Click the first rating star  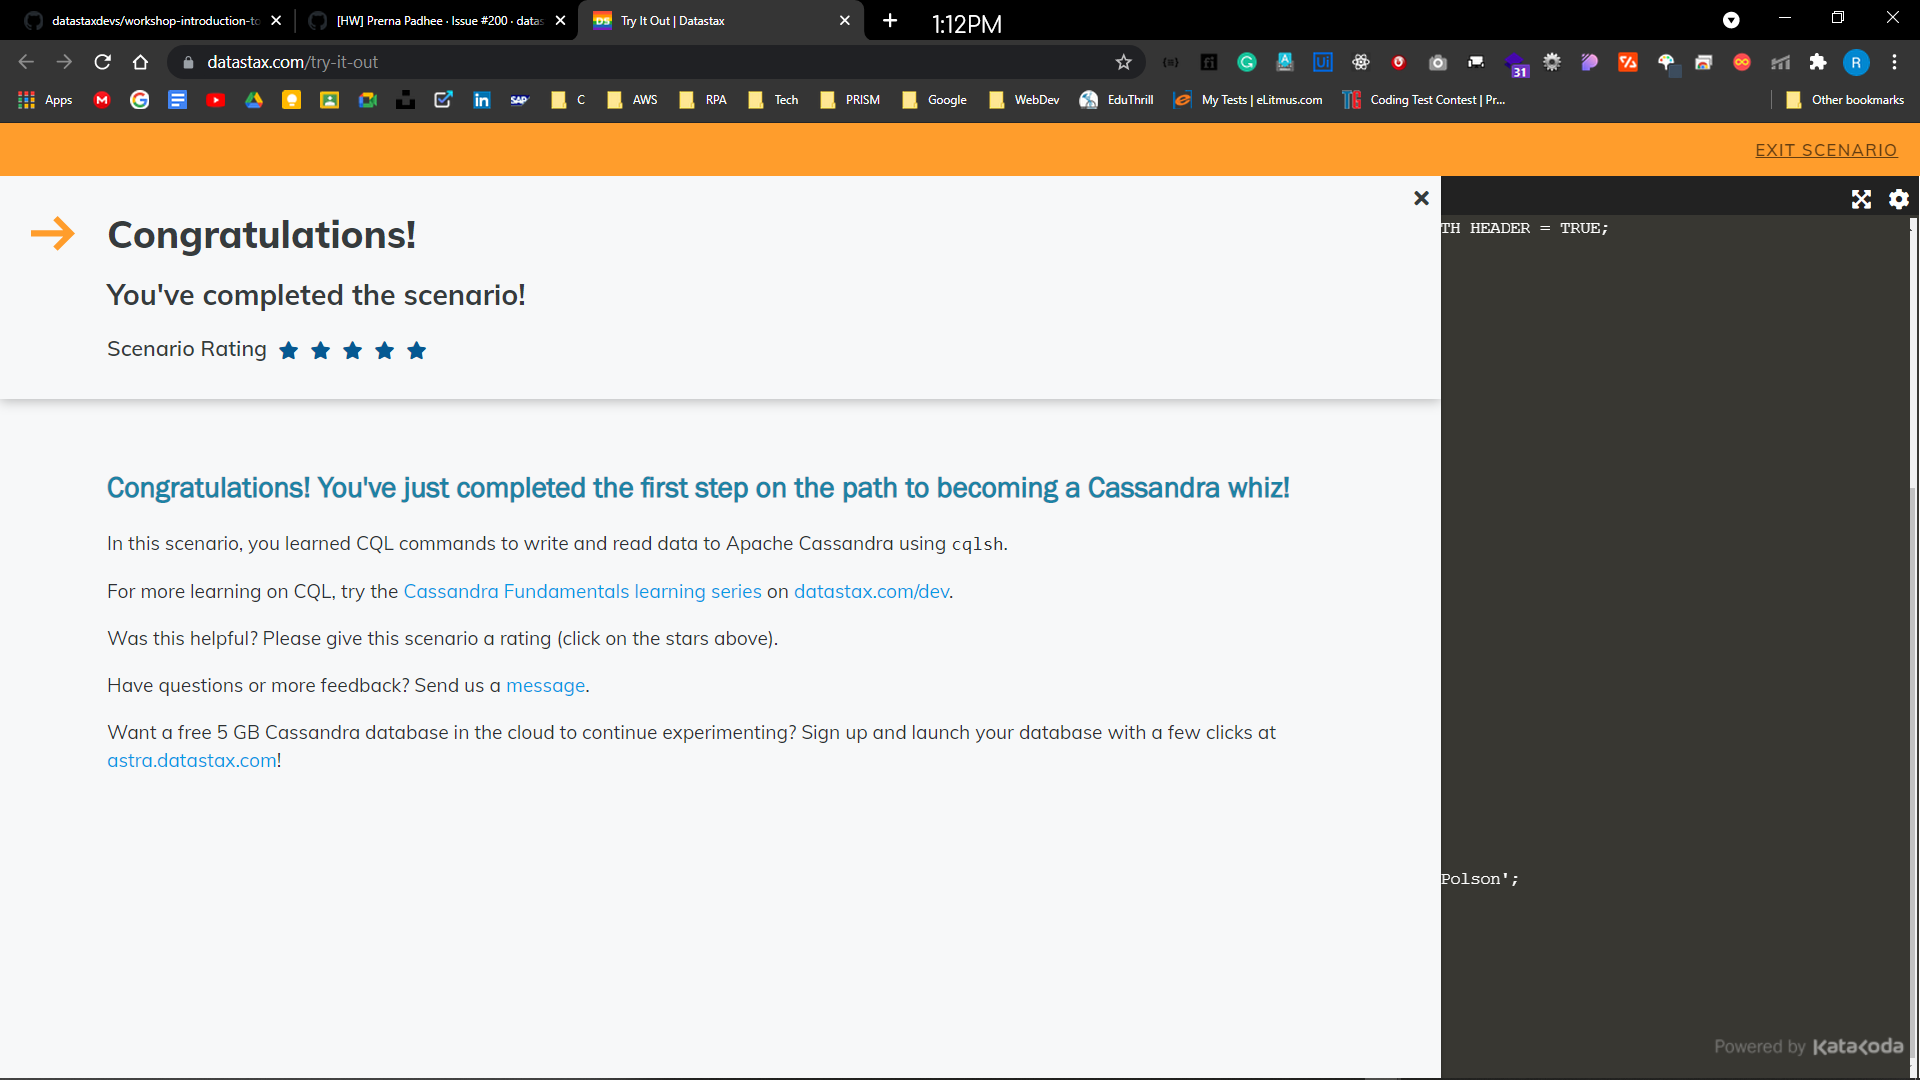[289, 350]
